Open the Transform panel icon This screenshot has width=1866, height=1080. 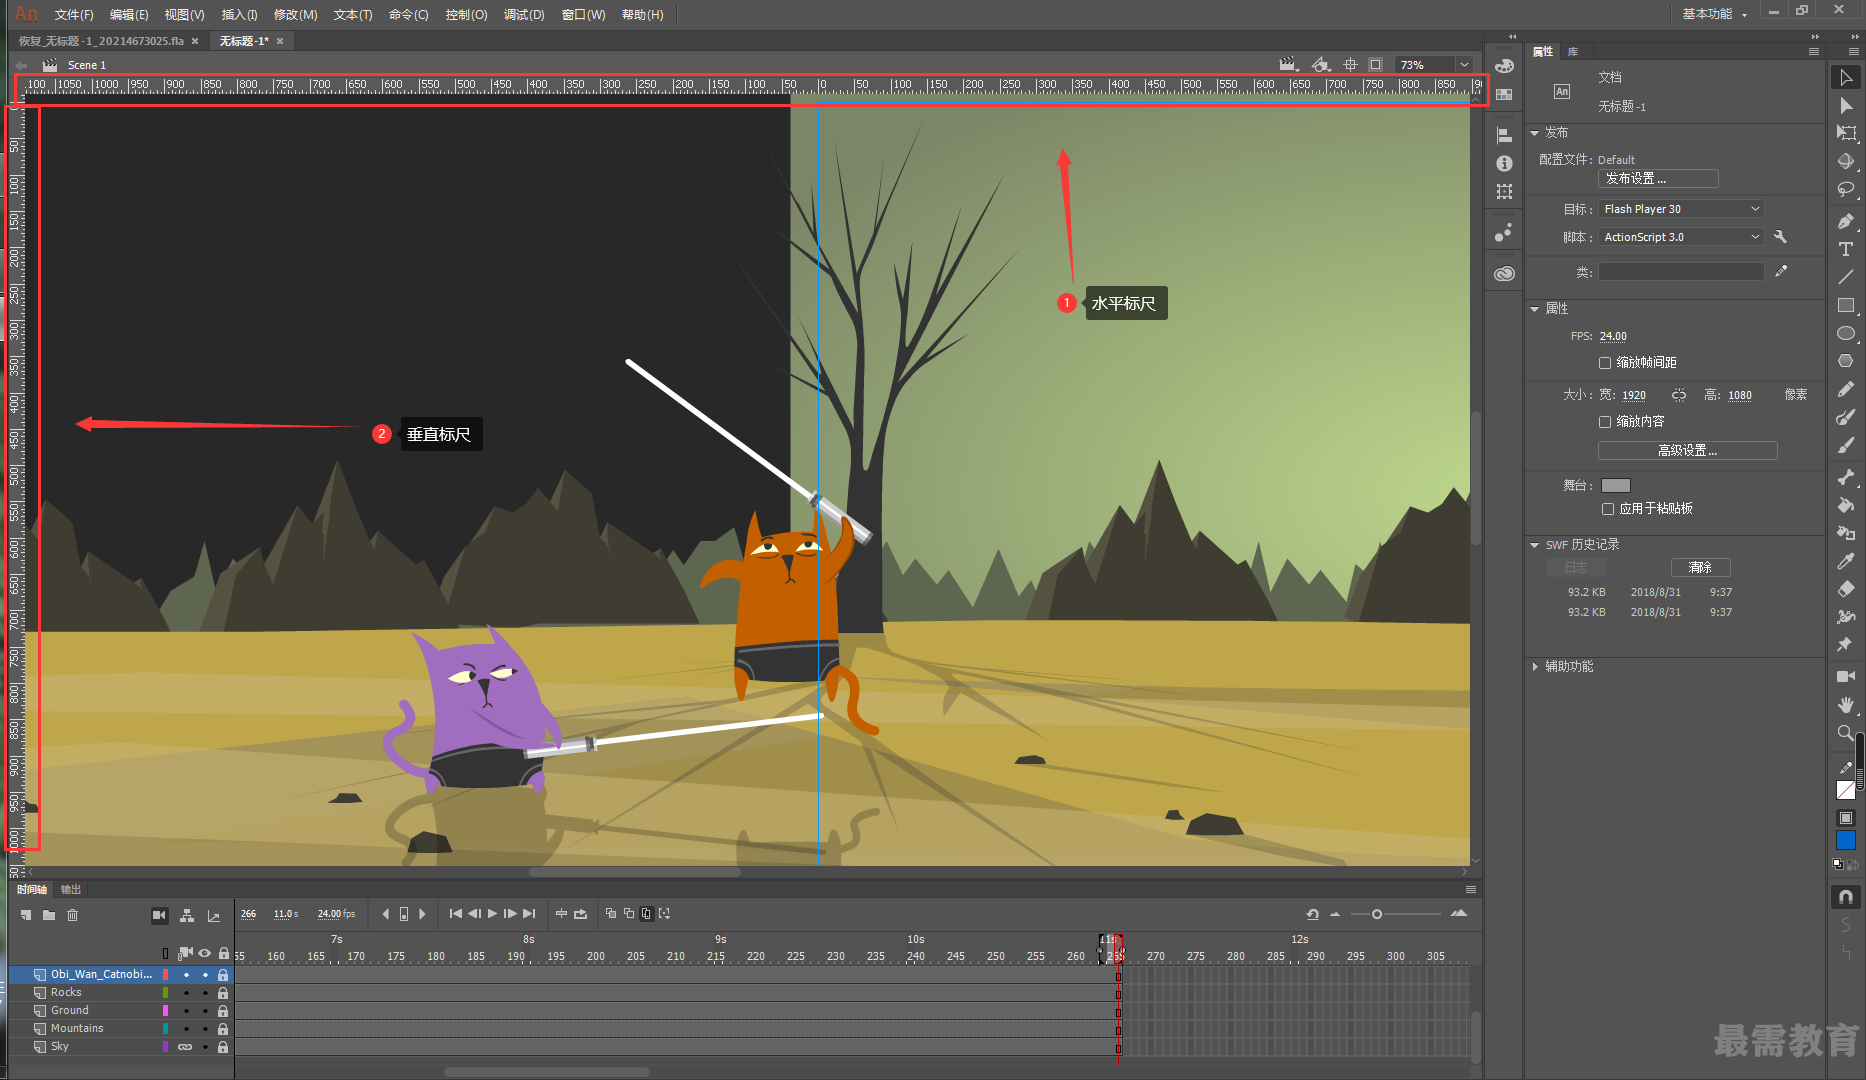click(1504, 191)
